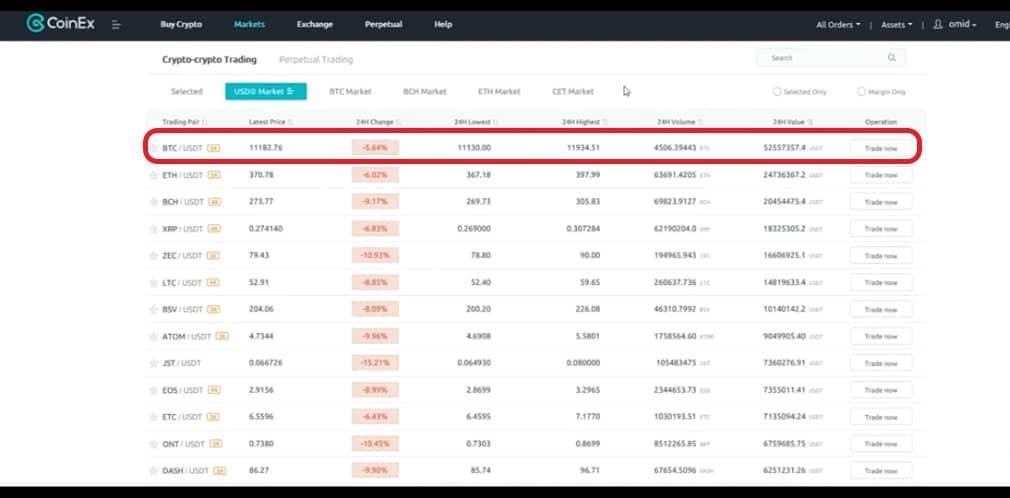Select the BCH Market tab

pos(424,91)
